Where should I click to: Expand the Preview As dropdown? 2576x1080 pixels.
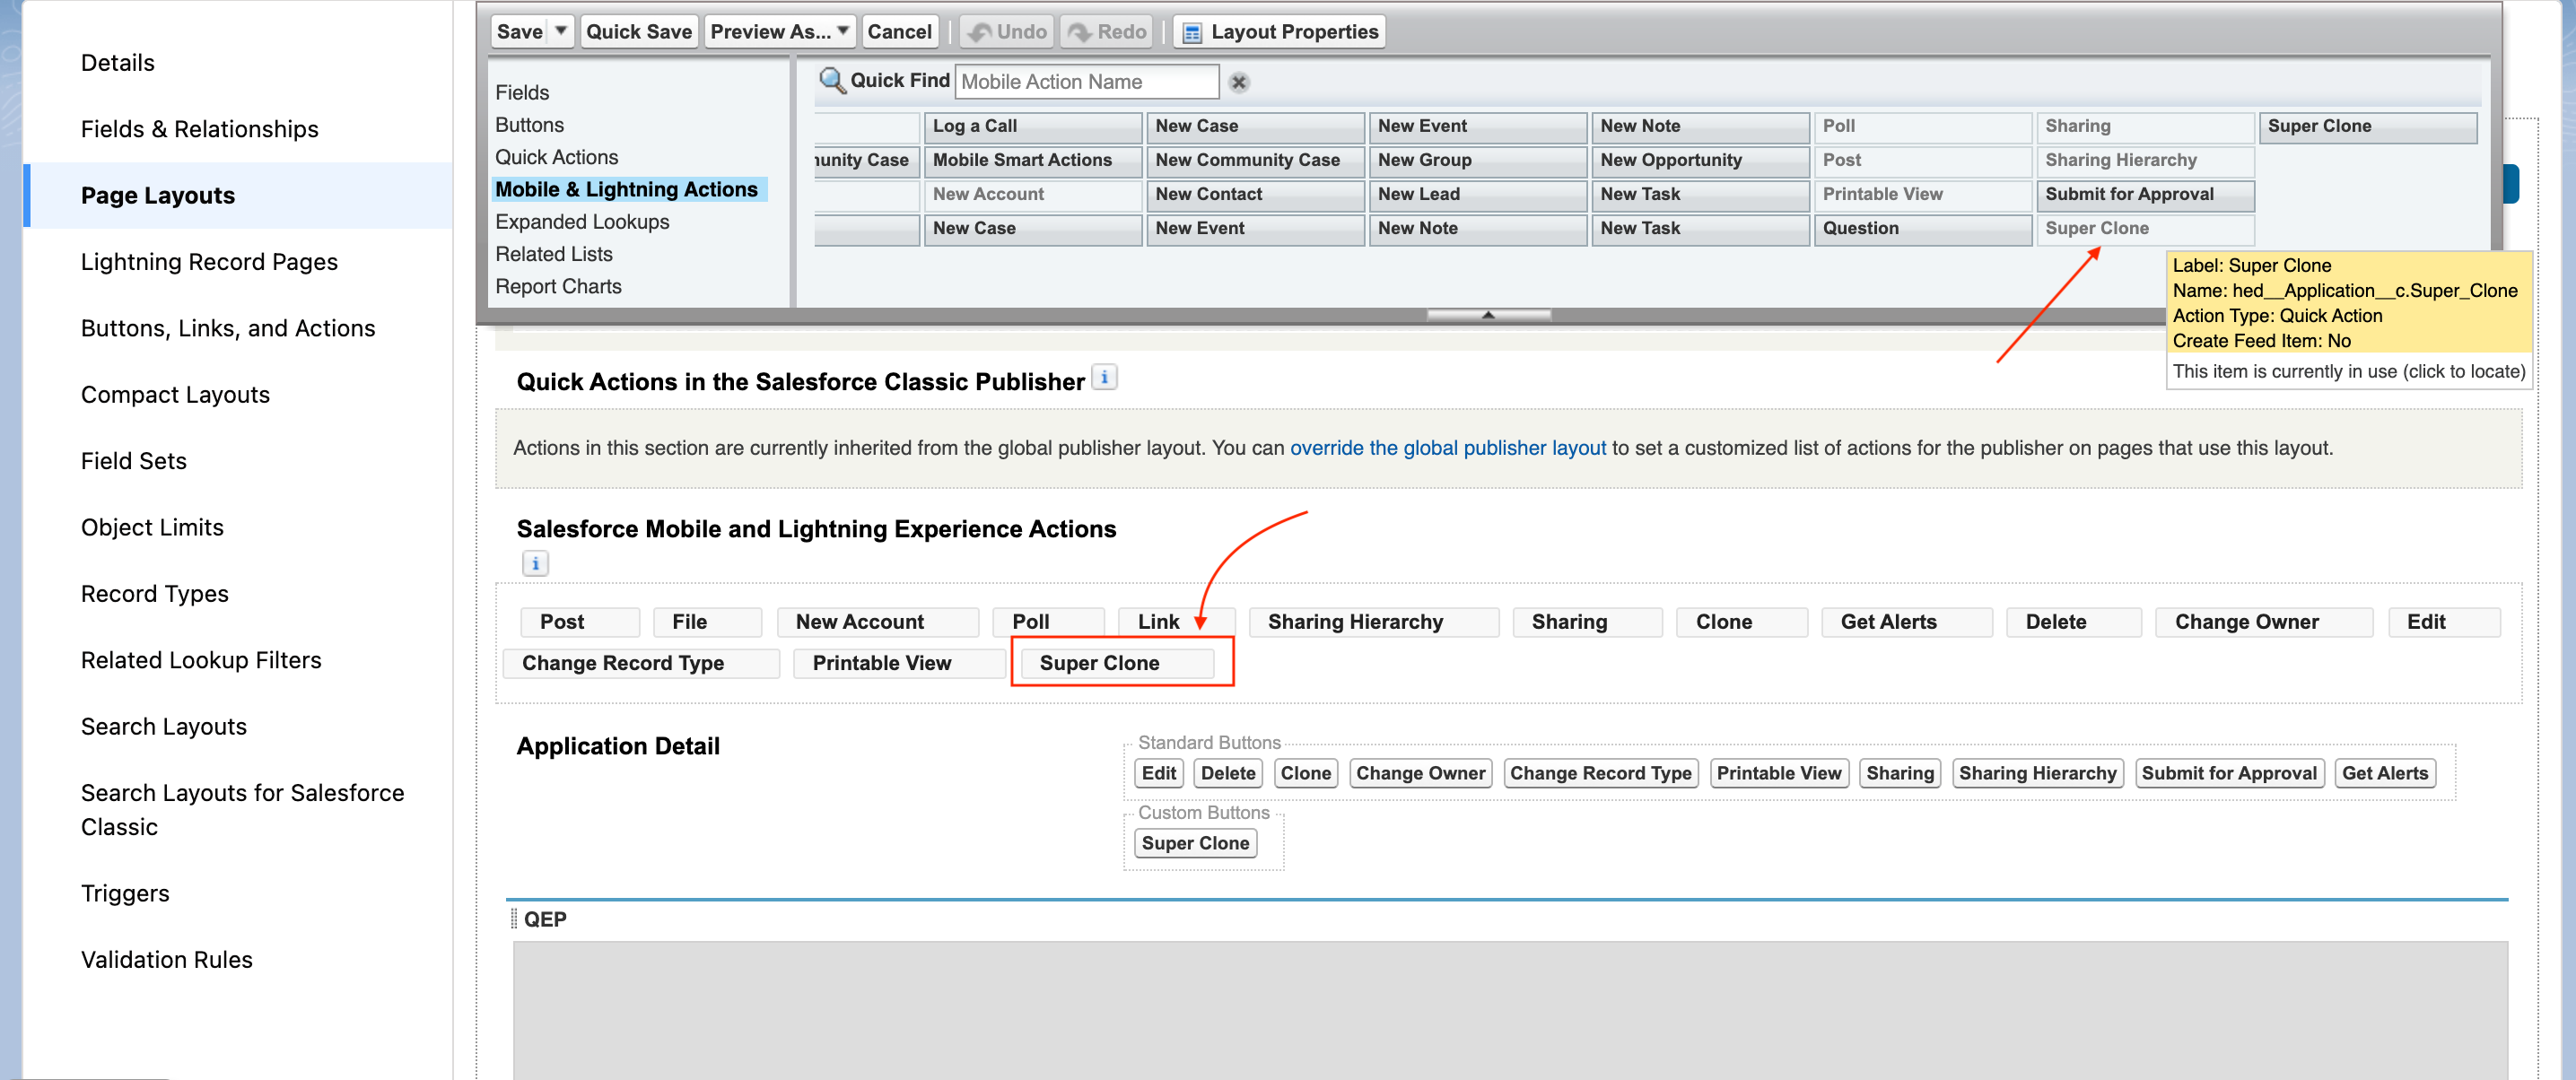(x=843, y=31)
